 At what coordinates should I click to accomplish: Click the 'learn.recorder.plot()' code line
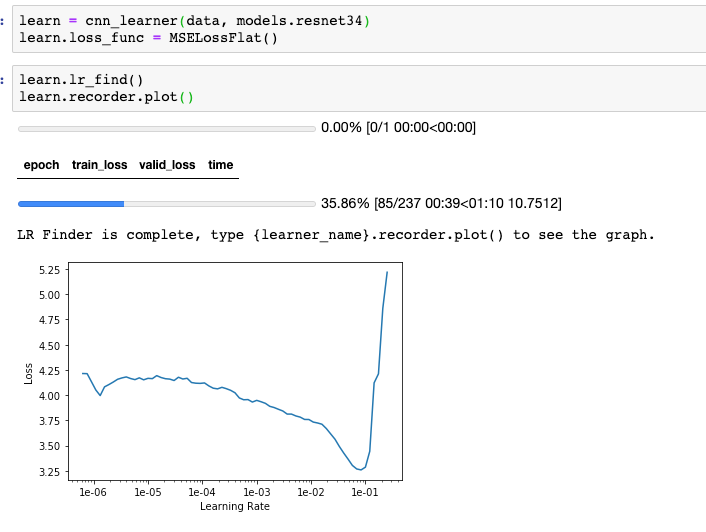coord(106,97)
